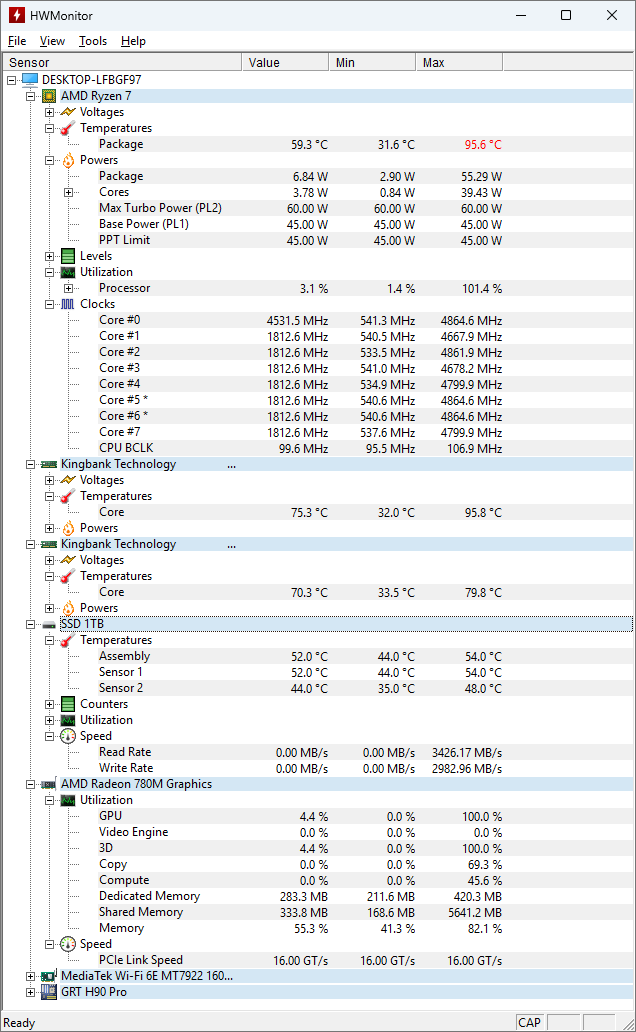The image size is (636, 1032).
Task: Click the thermometer icon beside CPU Temperatures
Action: pyautogui.click(x=67, y=128)
